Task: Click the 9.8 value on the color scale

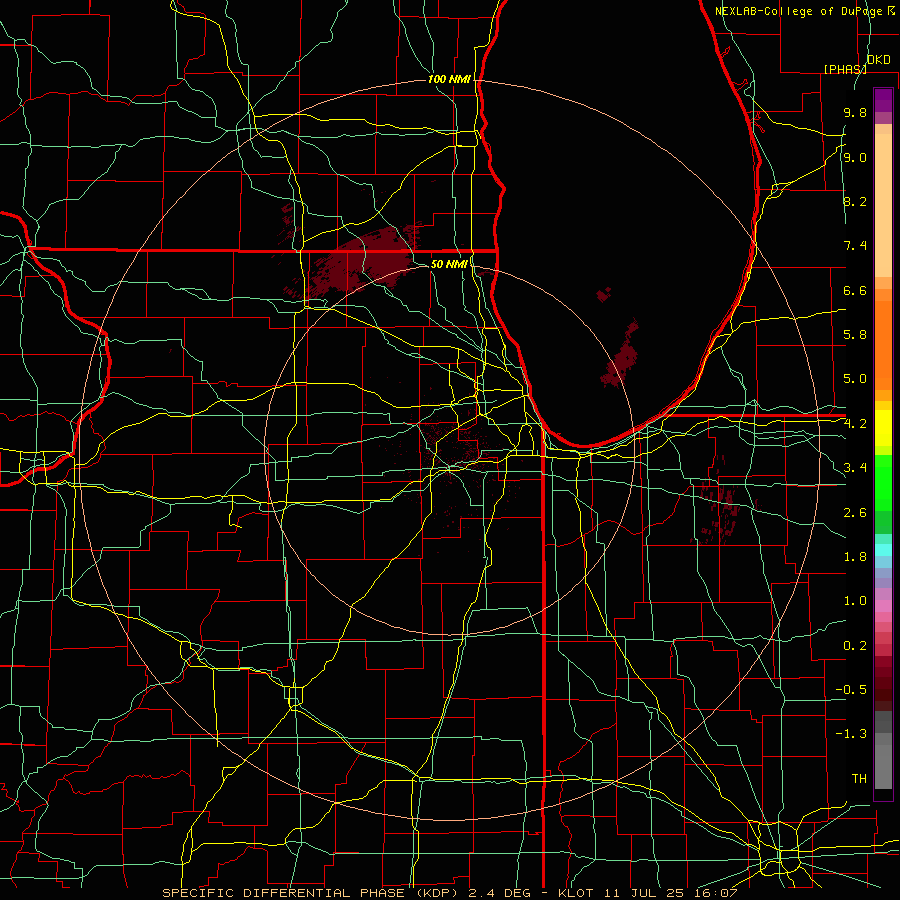Action: click(x=855, y=112)
